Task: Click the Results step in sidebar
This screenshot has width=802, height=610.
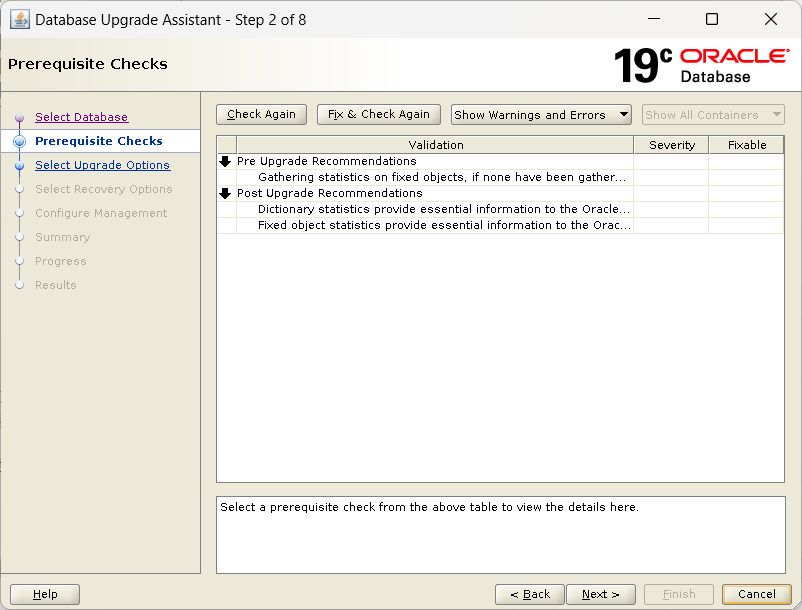Action: tap(56, 285)
